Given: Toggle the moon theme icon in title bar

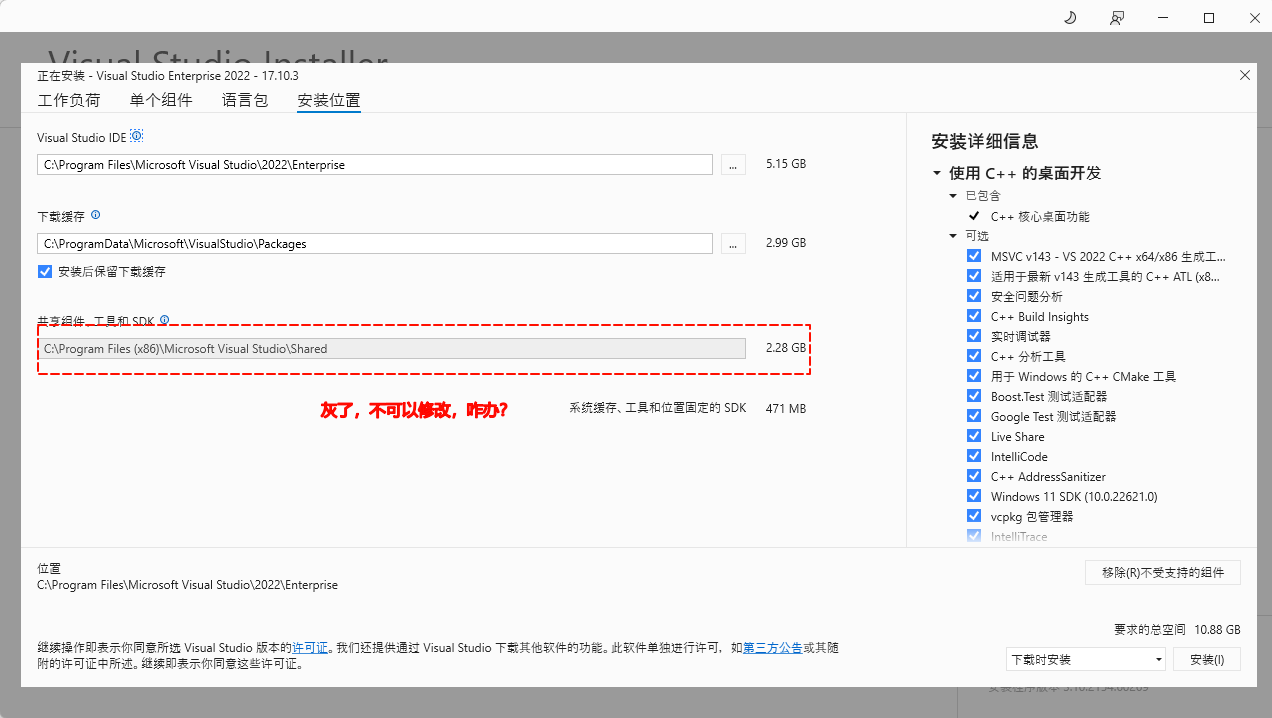Looking at the screenshot, I should click(x=1069, y=18).
